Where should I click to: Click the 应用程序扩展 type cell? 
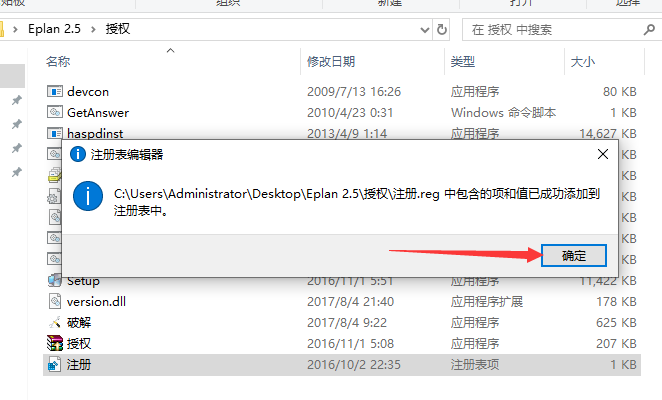(487, 302)
